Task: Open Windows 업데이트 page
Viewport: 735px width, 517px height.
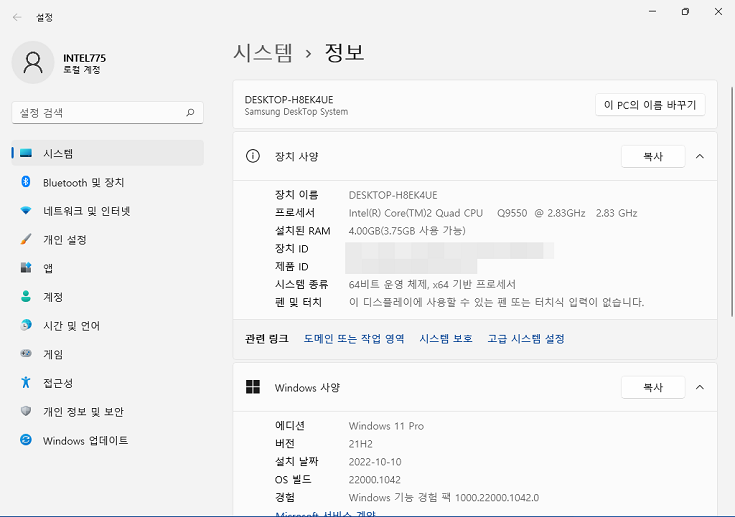Action: [108, 440]
